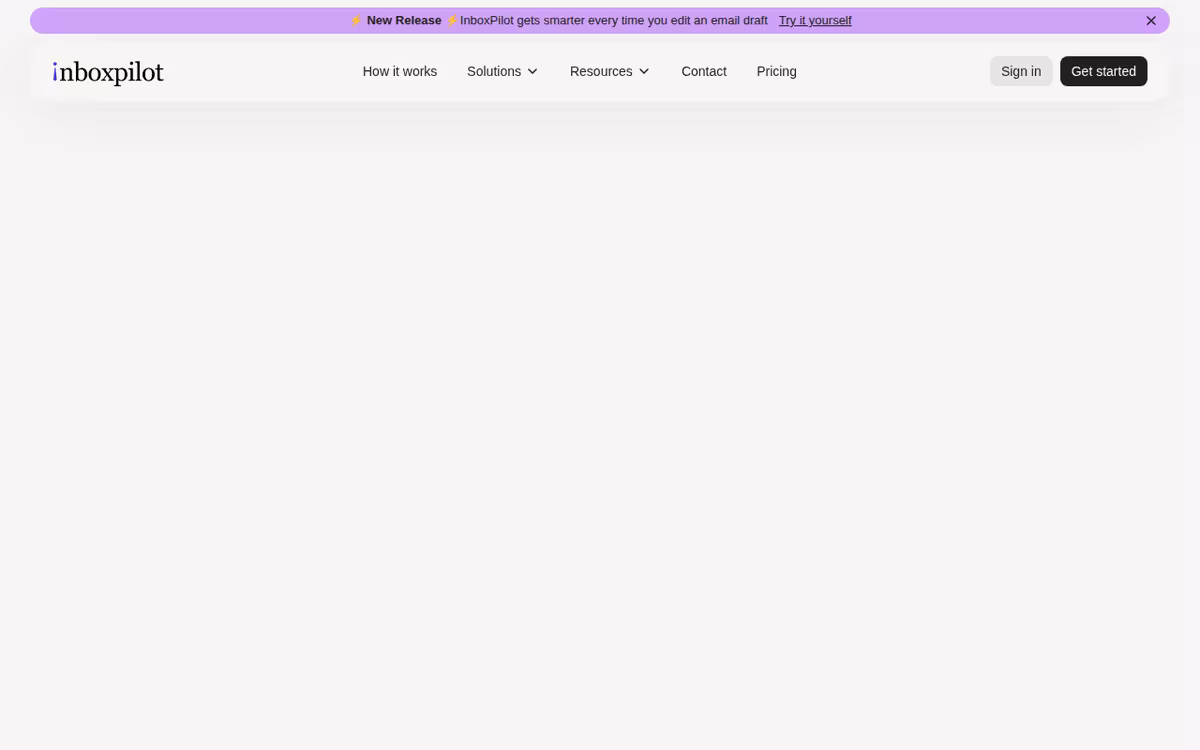Go to How it works
Screen dimensions: 1200x750
tap(400, 71)
